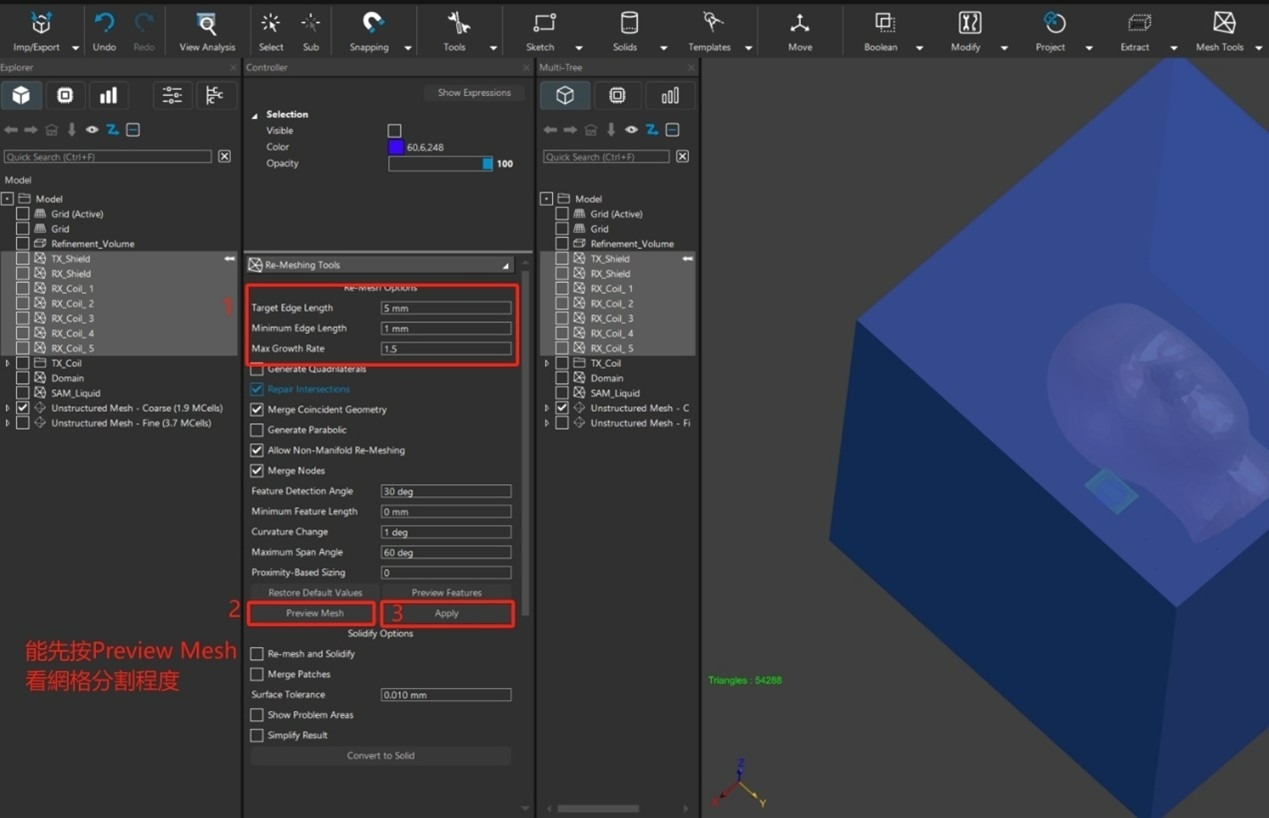
Task: Click the Mesh Tools icon
Action: coord(1223,24)
